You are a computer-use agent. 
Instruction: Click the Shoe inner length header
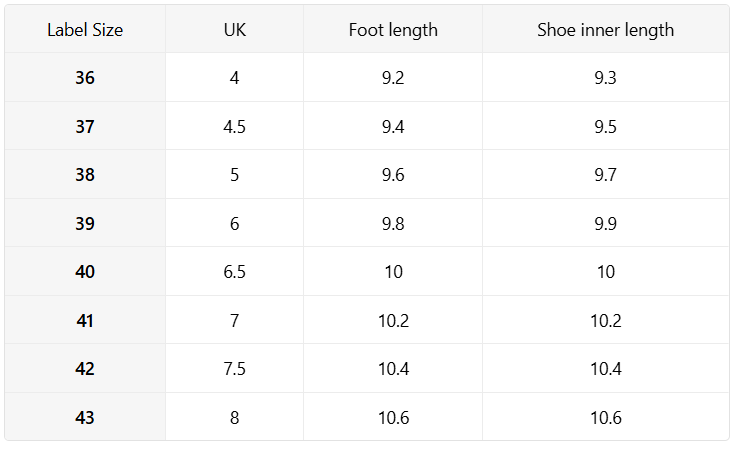(605, 29)
